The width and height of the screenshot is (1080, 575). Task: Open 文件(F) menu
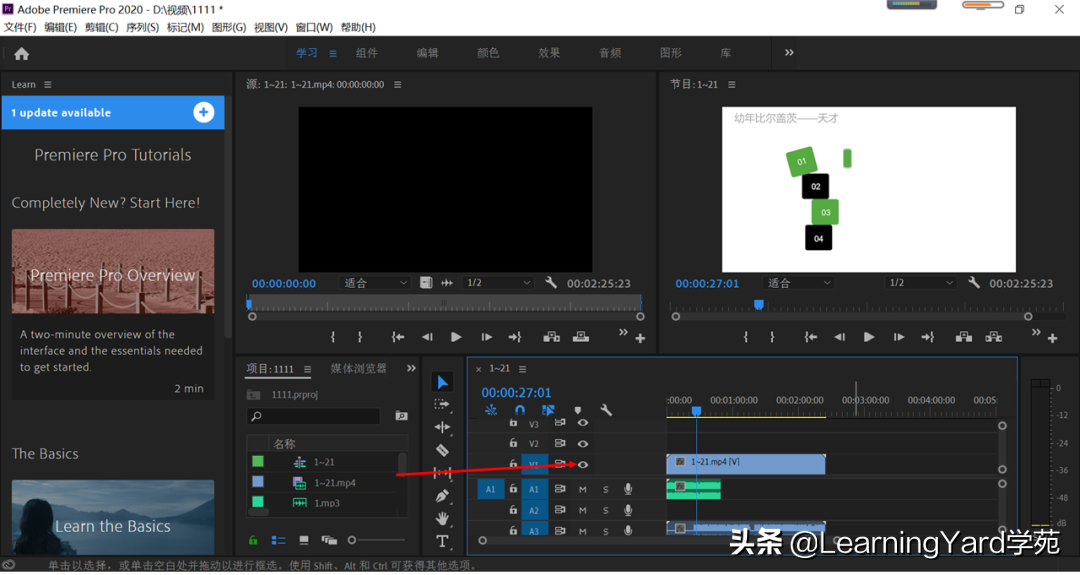click(20, 28)
